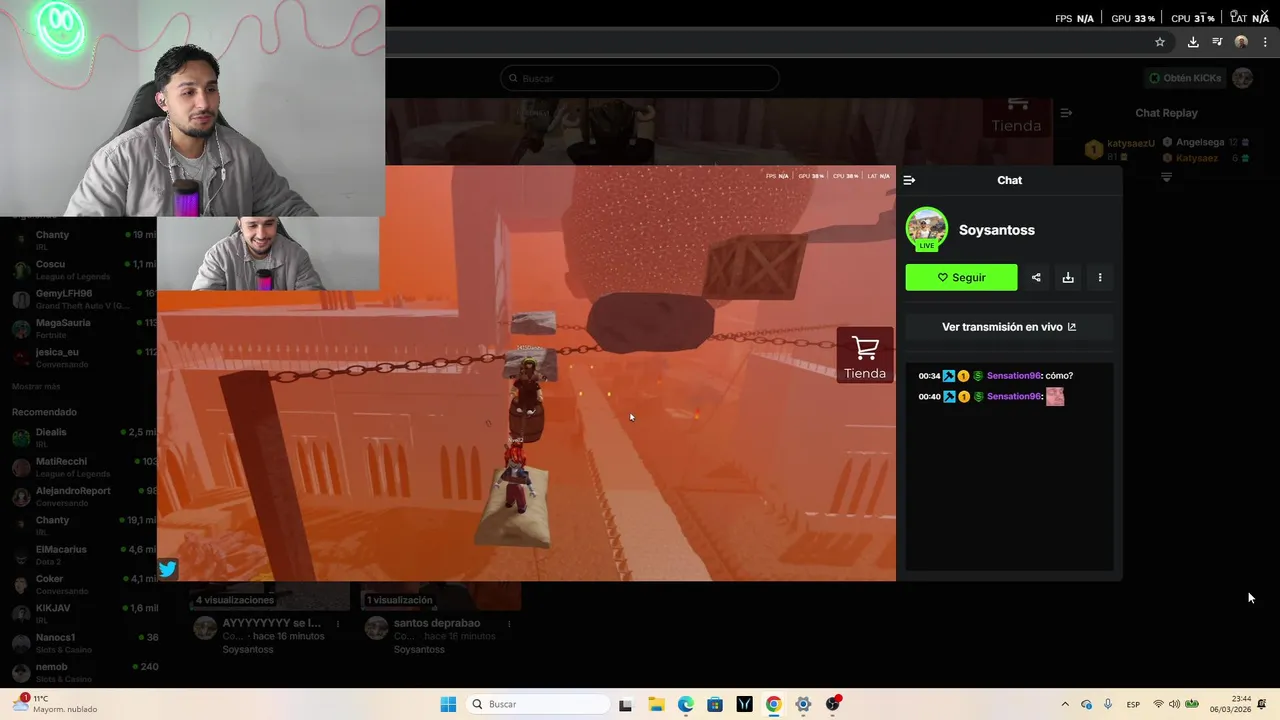Share the clip with the share icon
This screenshot has width=1280, height=720.
1036,277
